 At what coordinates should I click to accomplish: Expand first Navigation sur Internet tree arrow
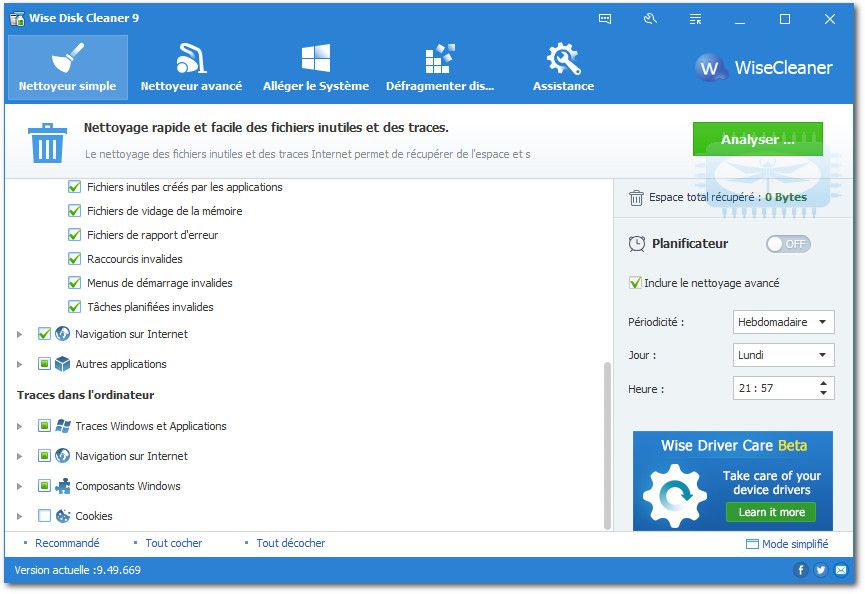[x=19, y=334]
